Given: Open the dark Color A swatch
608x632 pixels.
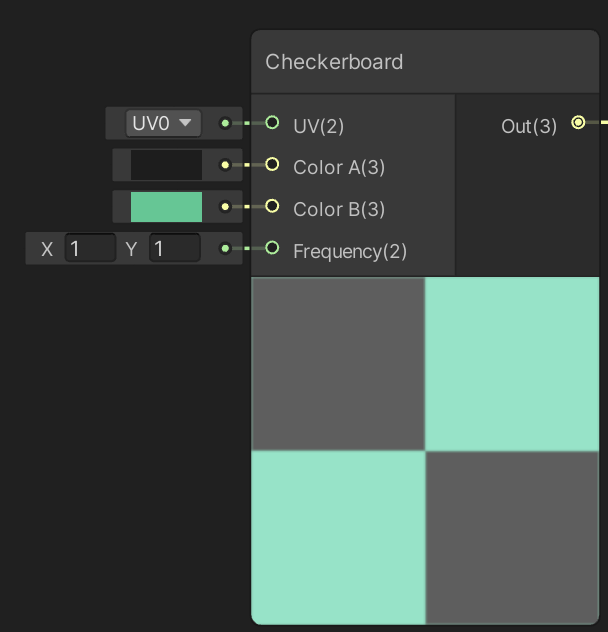Looking at the screenshot, I should click(x=166, y=165).
